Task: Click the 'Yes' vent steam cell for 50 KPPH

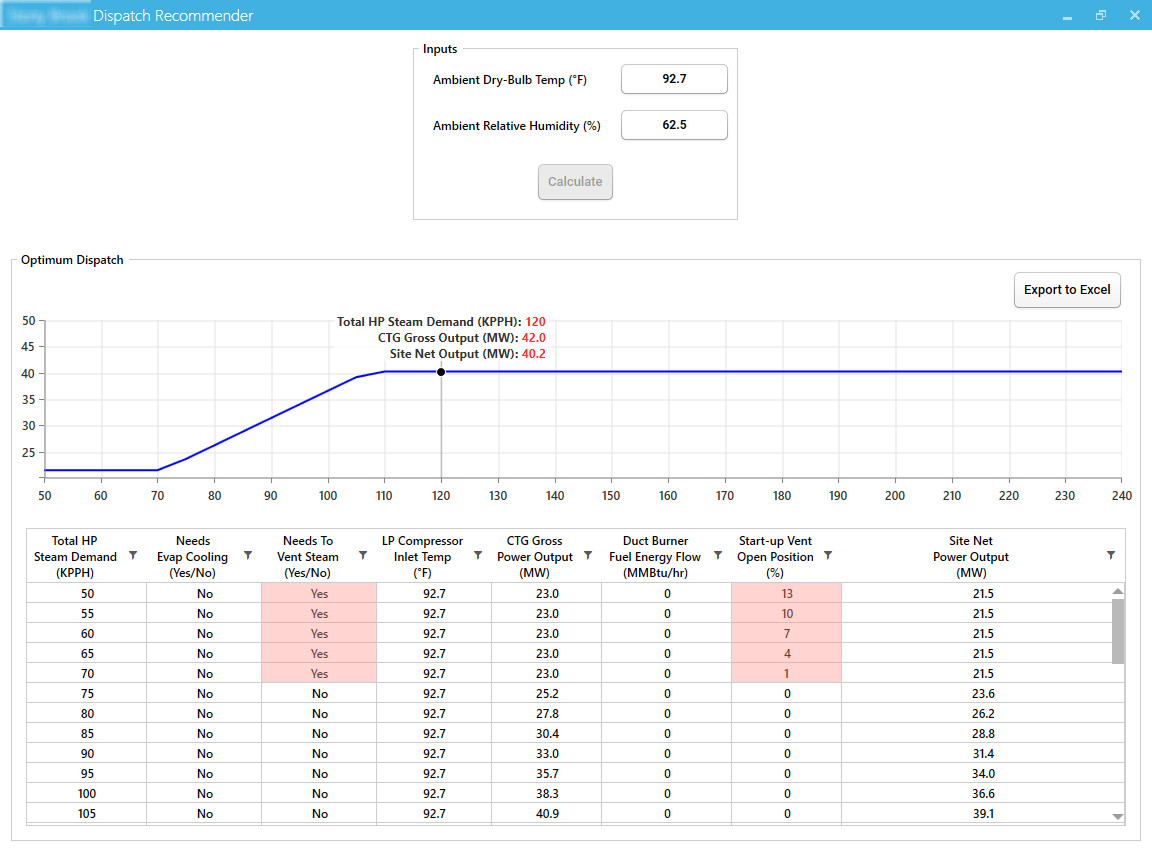Action: (x=319, y=594)
